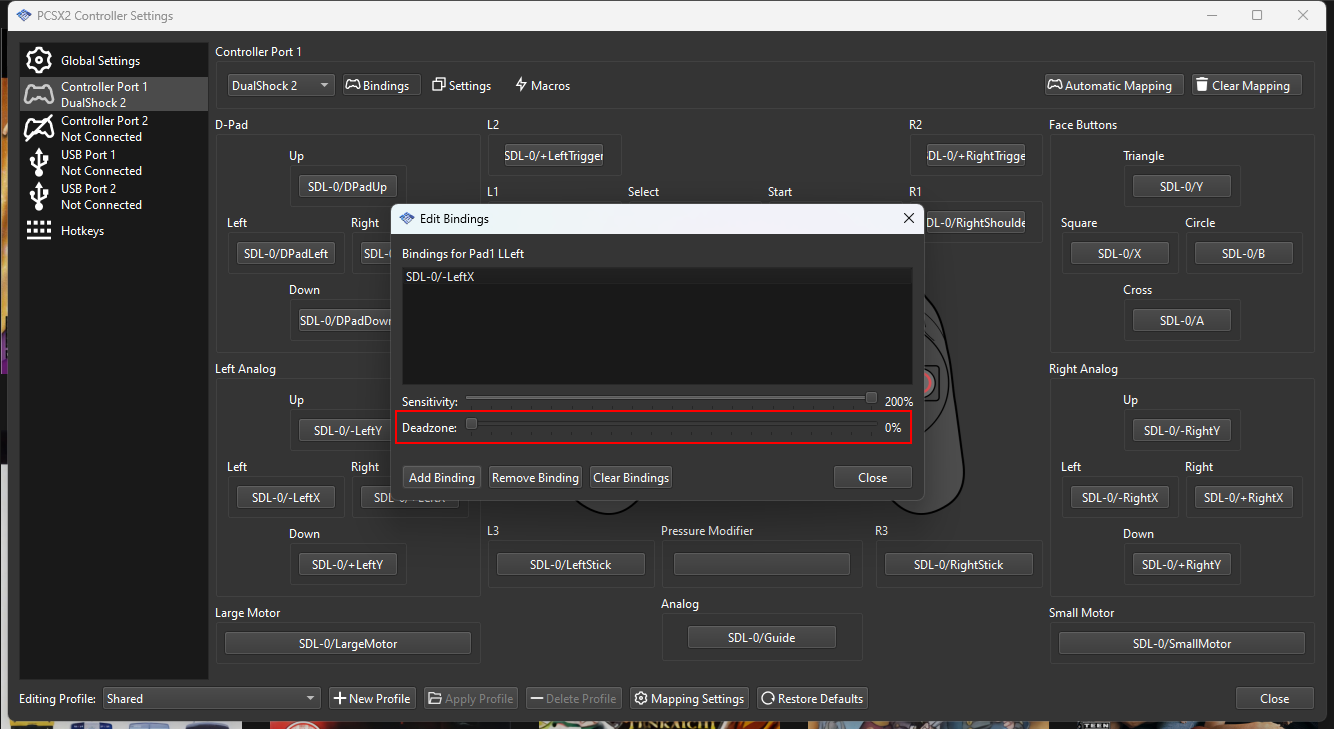Click Automatic Mapping button
1334x729 pixels.
(x=1114, y=85)
